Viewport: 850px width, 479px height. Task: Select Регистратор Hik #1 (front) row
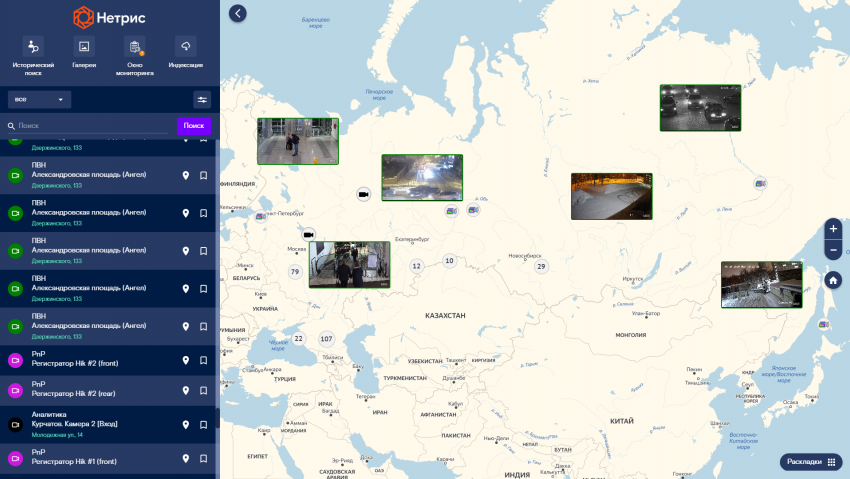click(x=108, y=459)
